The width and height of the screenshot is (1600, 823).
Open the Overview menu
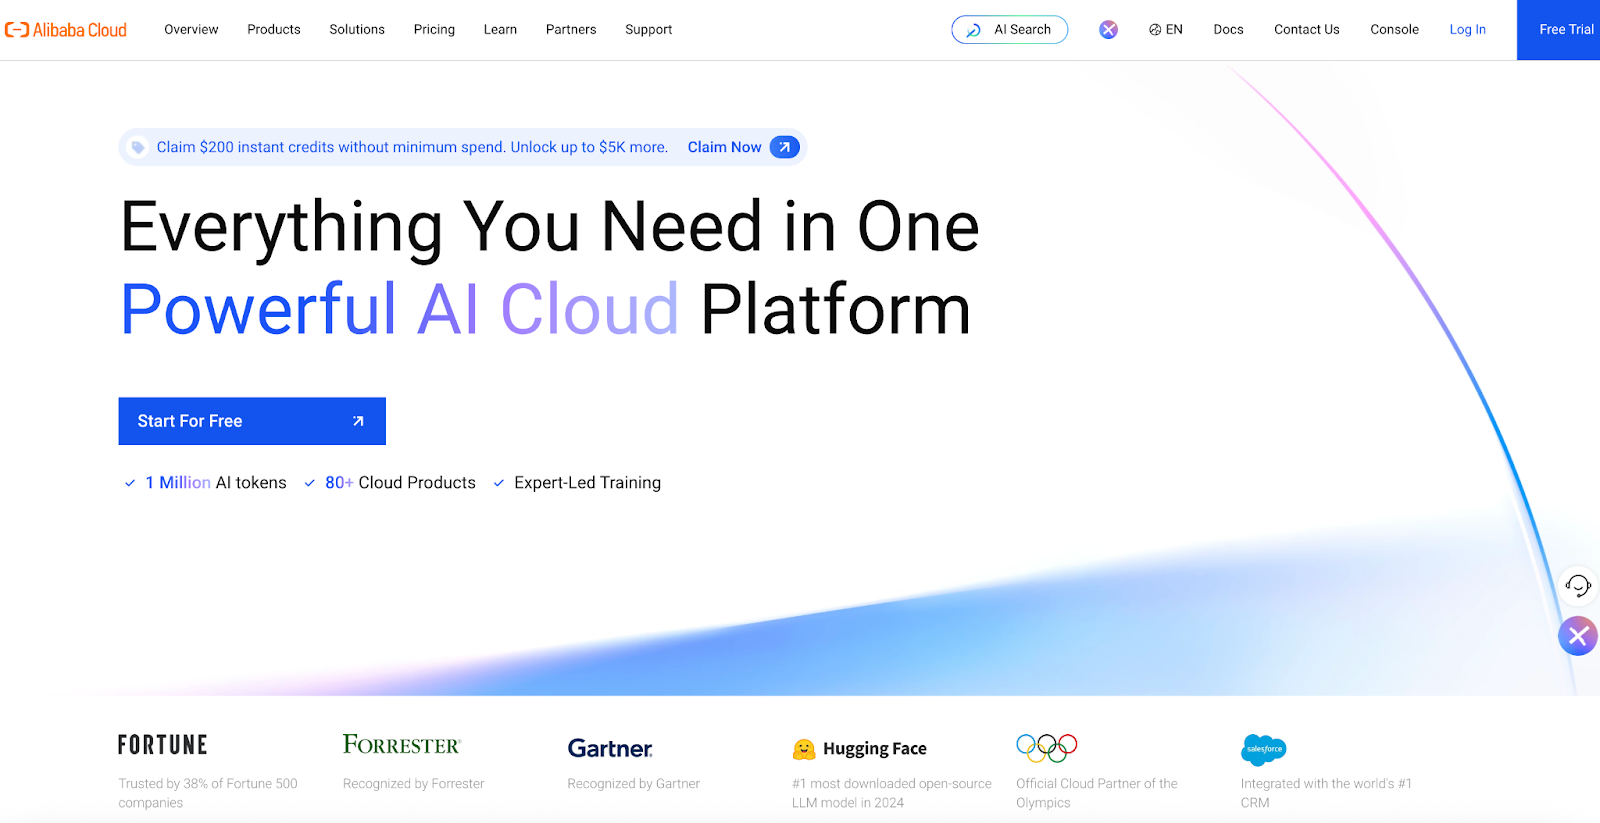(191, 30)
